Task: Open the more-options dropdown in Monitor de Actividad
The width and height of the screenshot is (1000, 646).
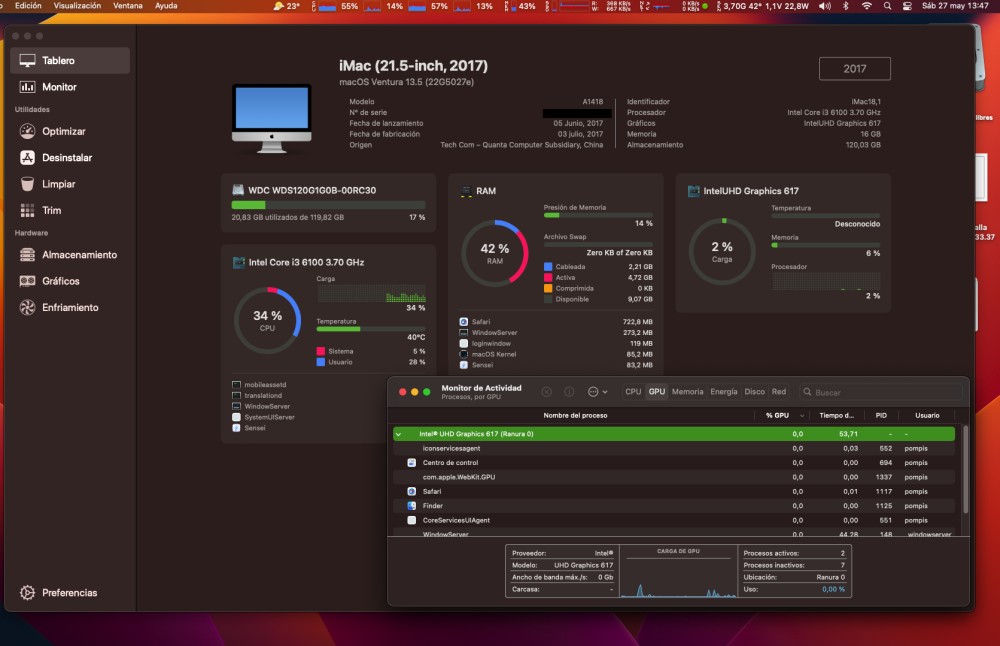Action: click(598, 392)
